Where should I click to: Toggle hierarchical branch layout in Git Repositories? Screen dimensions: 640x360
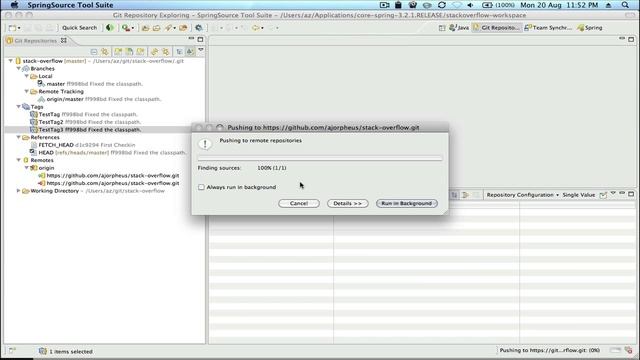pos(179,52)
